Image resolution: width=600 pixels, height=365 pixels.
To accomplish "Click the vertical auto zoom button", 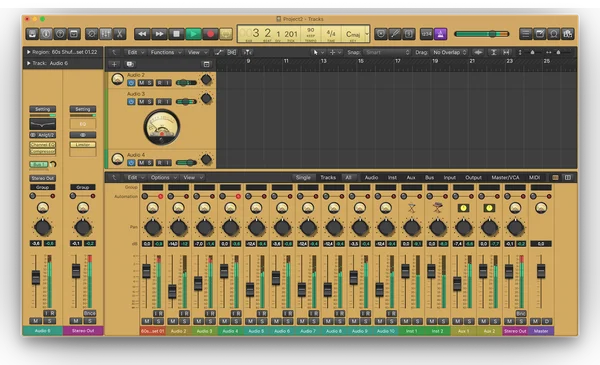I will pos(494,52).
